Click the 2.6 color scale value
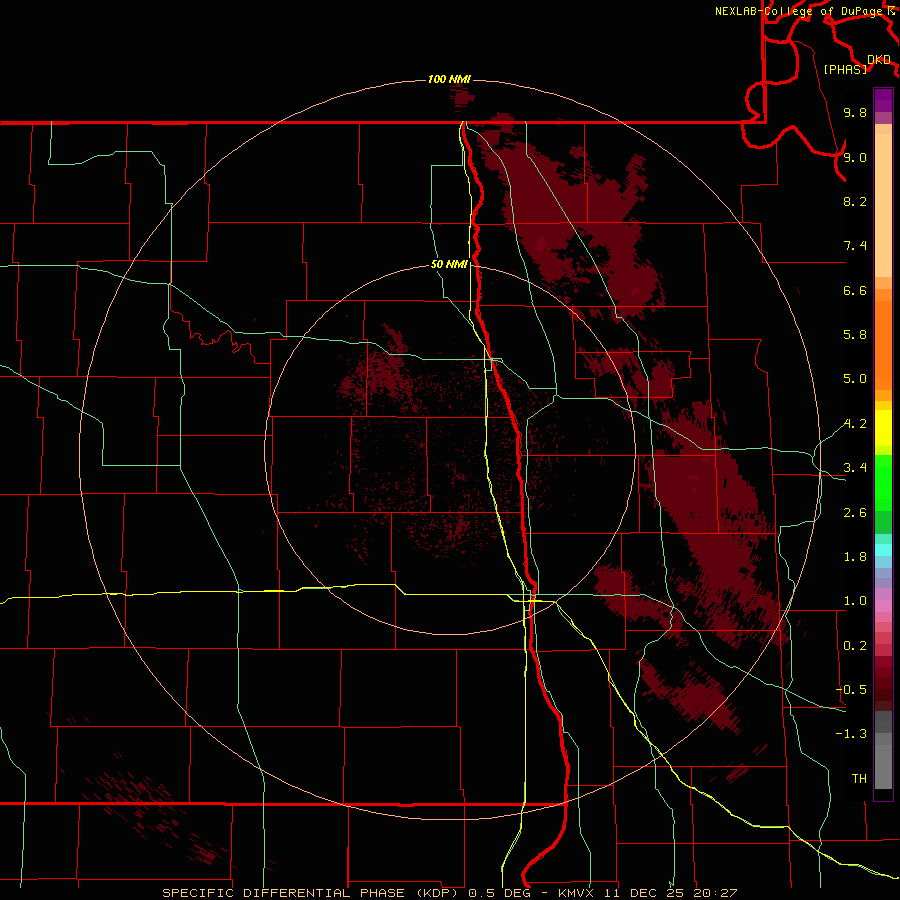This screenshot has height=900, width=900. pos(855,513)
